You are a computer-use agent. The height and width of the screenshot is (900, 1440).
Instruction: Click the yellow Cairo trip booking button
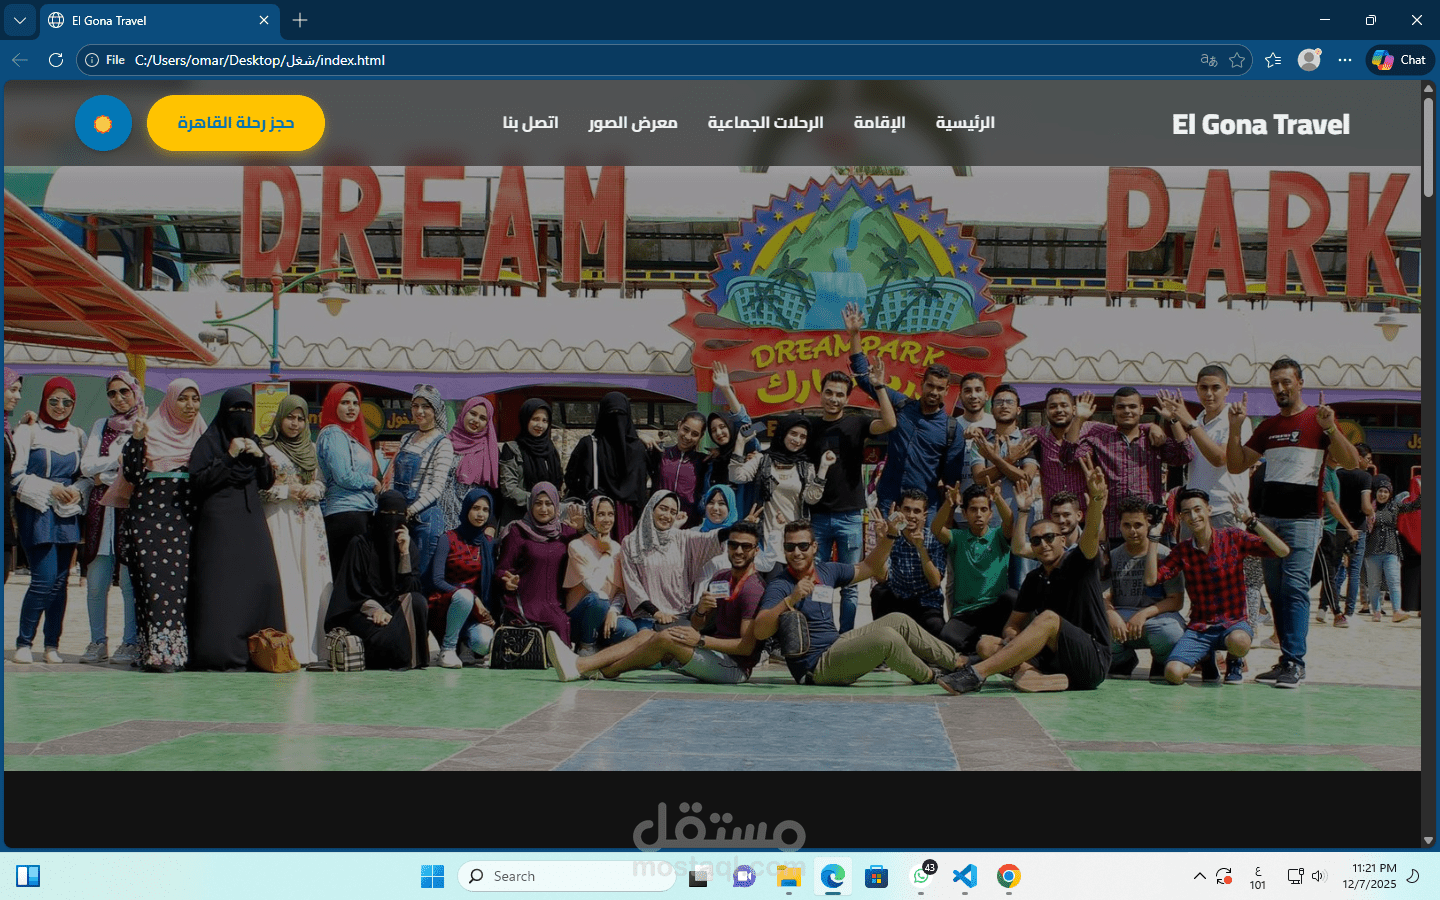click(236, 123)
